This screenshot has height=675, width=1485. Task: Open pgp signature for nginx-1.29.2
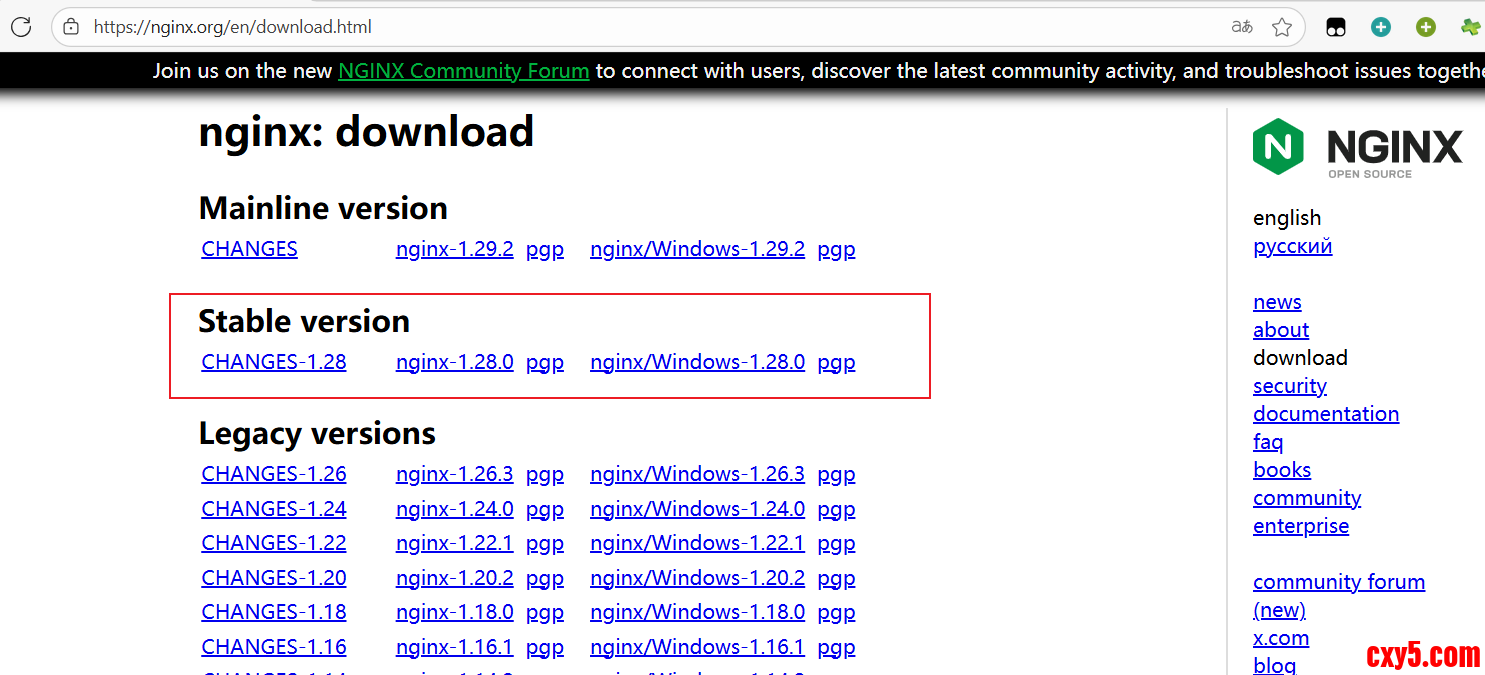pyautogui.click(x=545, y=250)
